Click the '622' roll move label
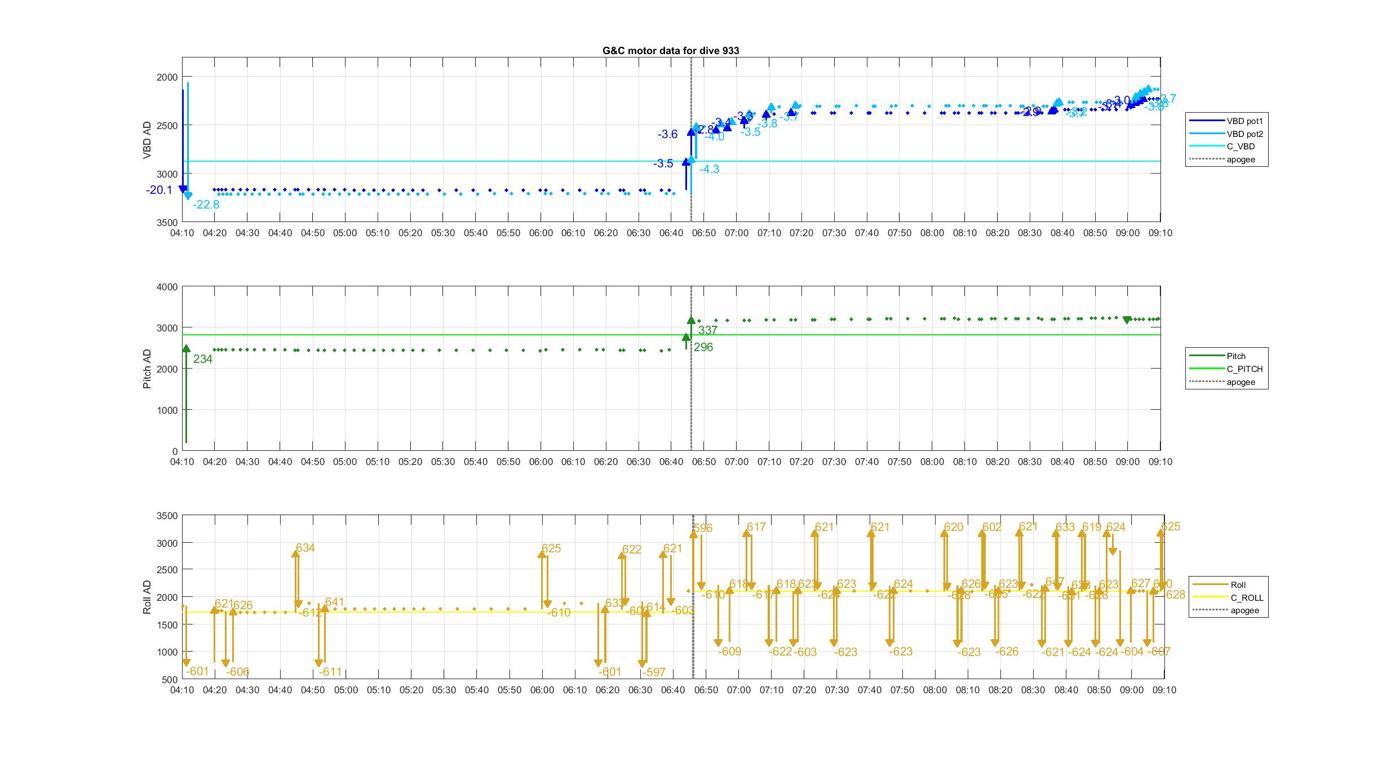 (632, 549)
